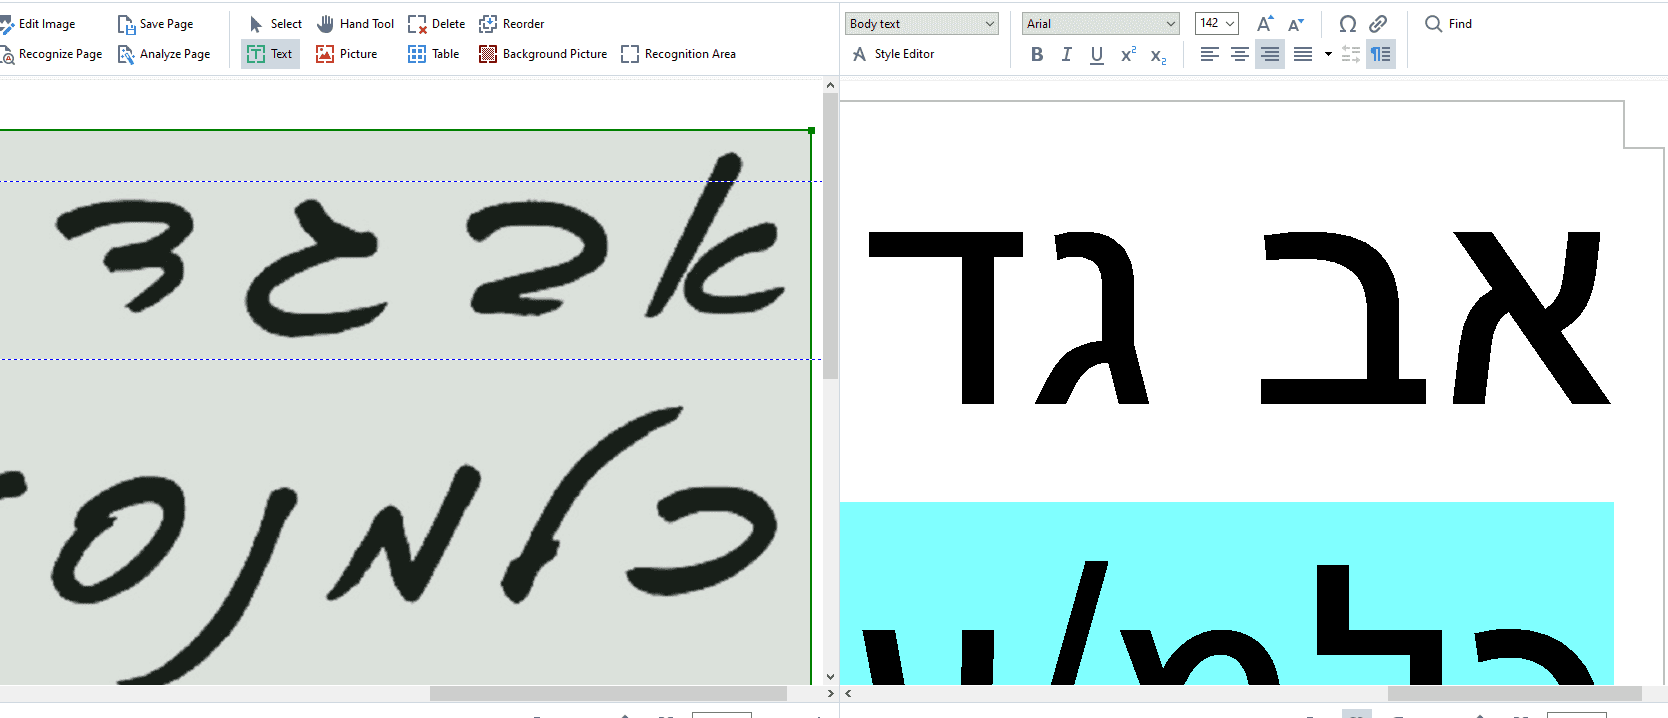Increase font size with larger A icon

click(x=1265, y=24)
